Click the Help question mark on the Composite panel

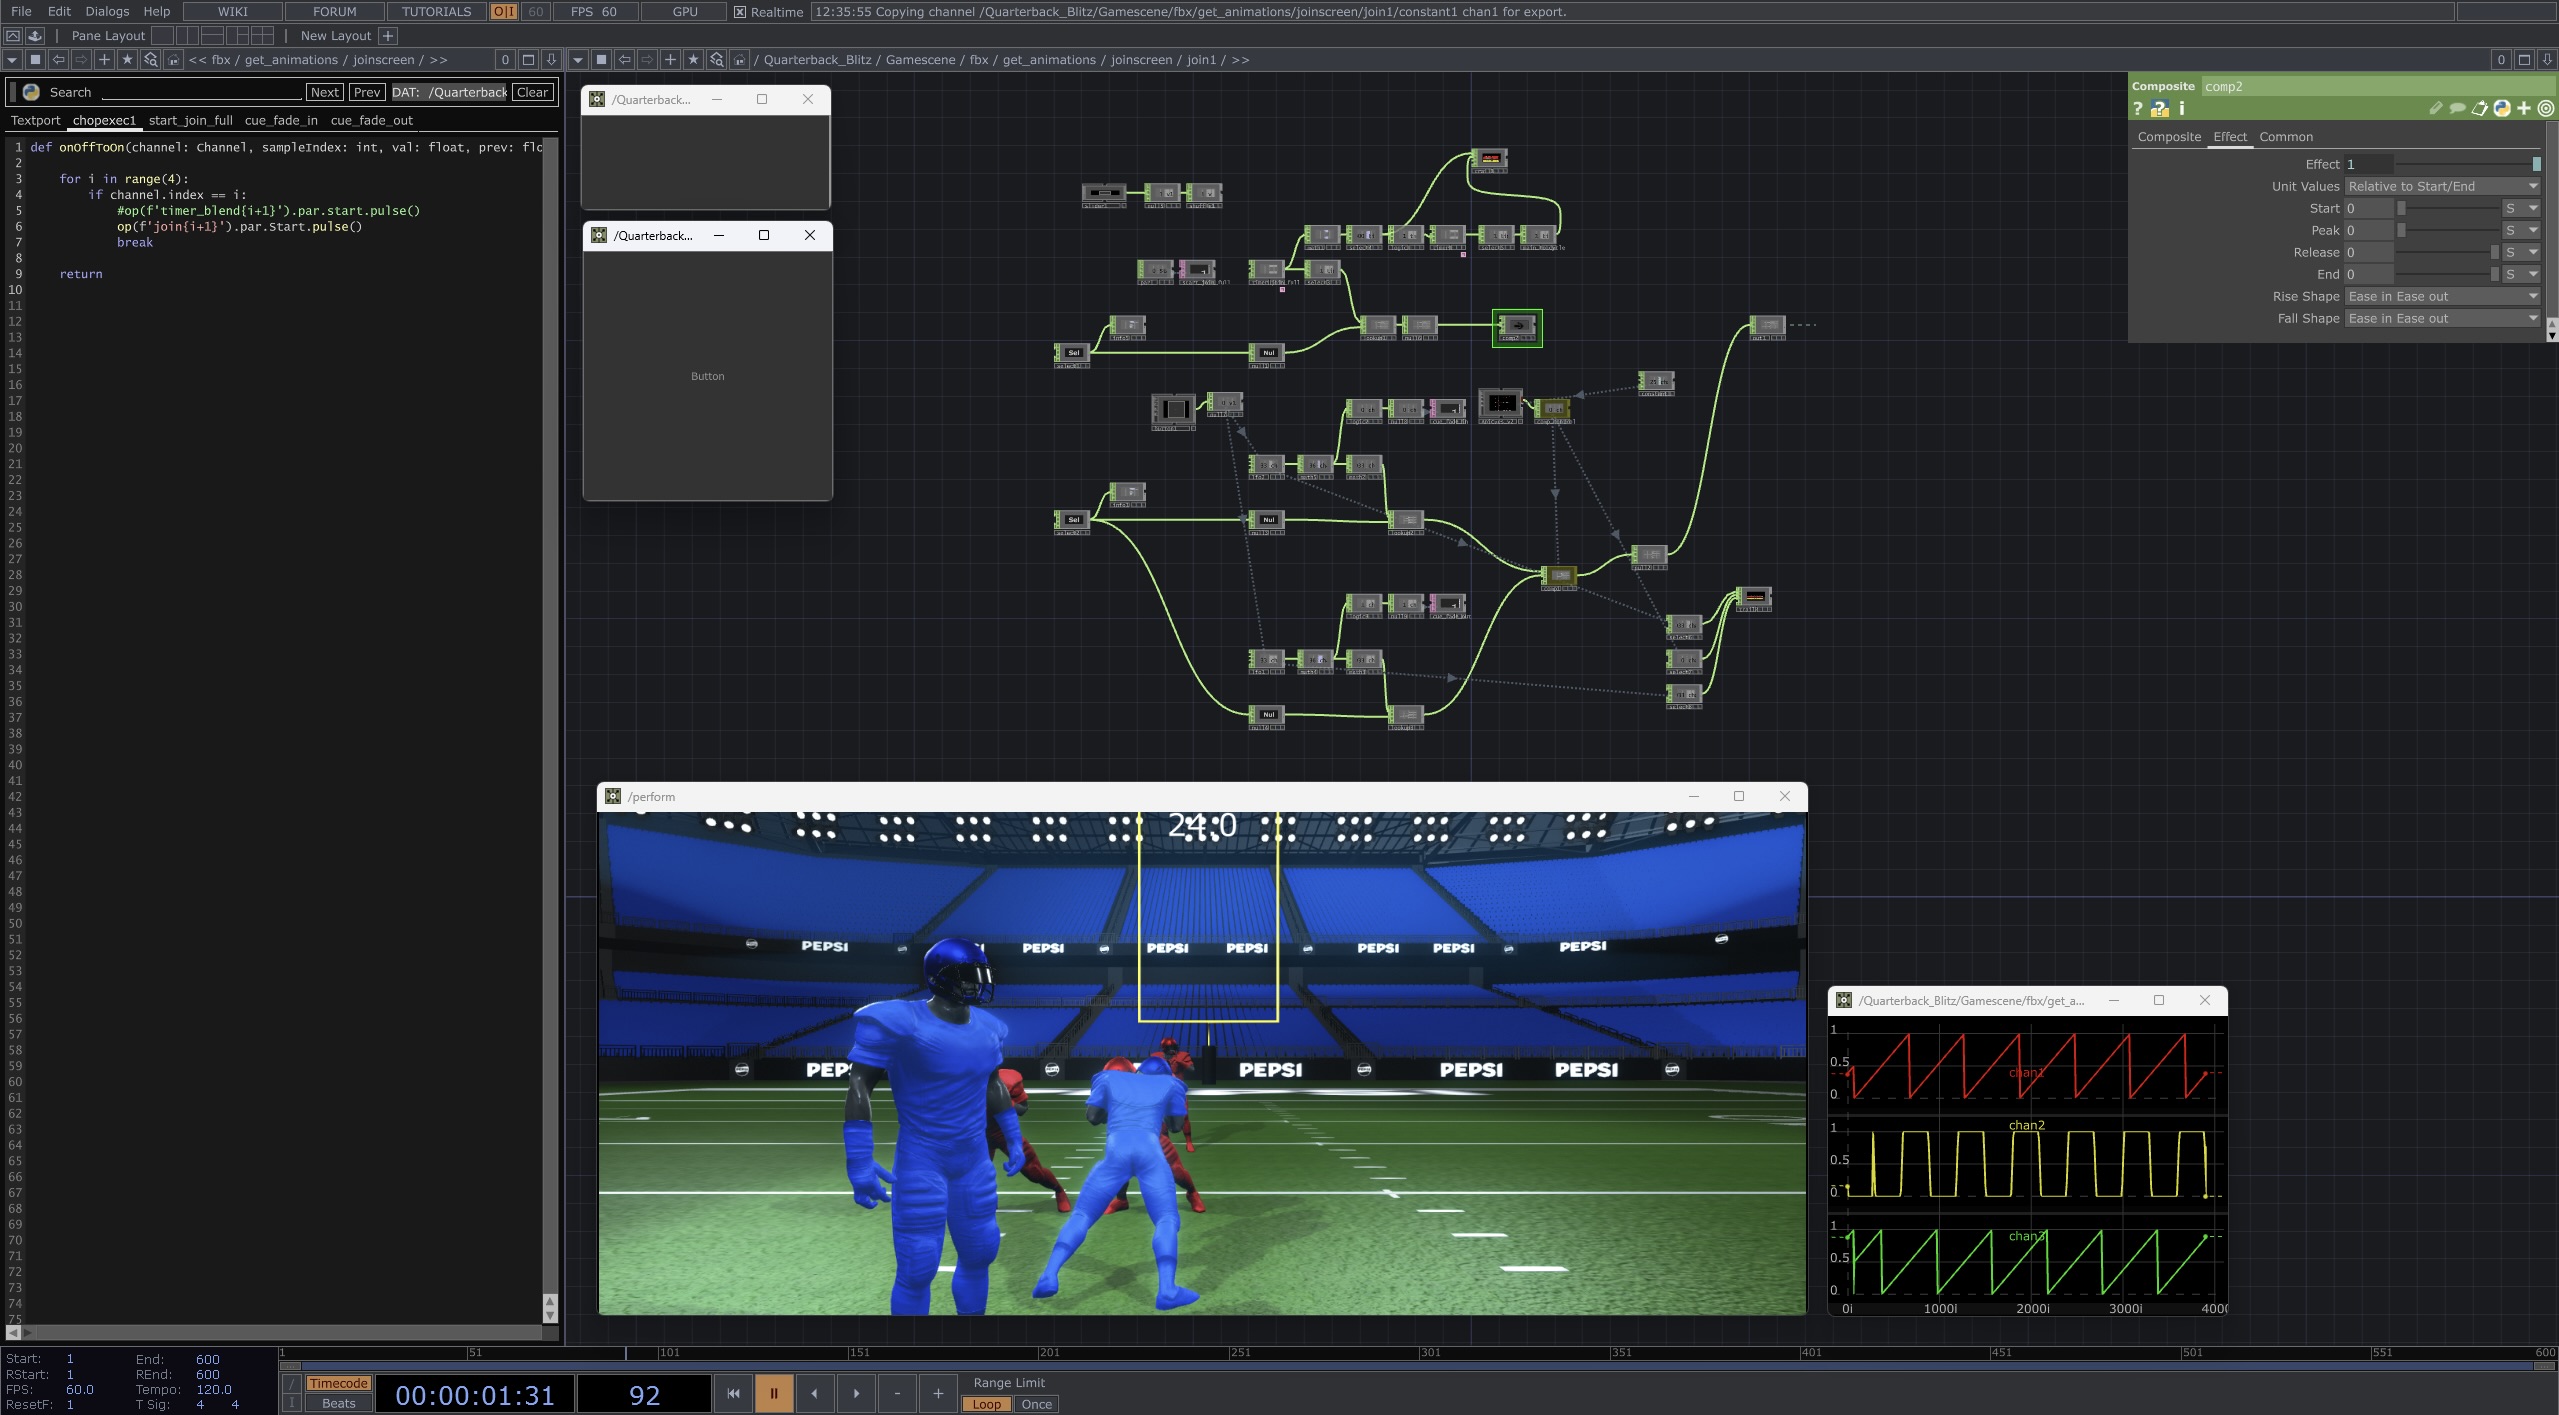coord(2138,109)
